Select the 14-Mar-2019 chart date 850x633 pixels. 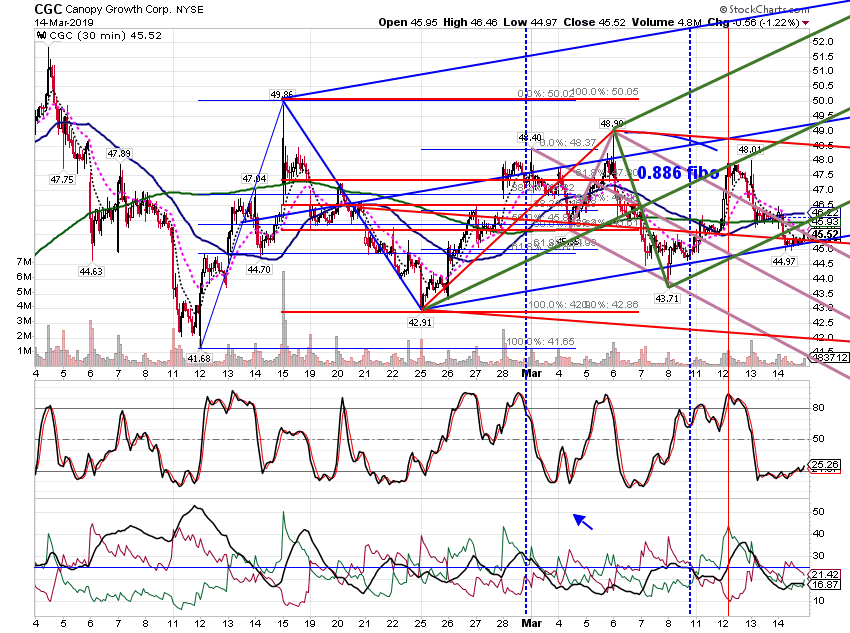click(x=64, y=23)
